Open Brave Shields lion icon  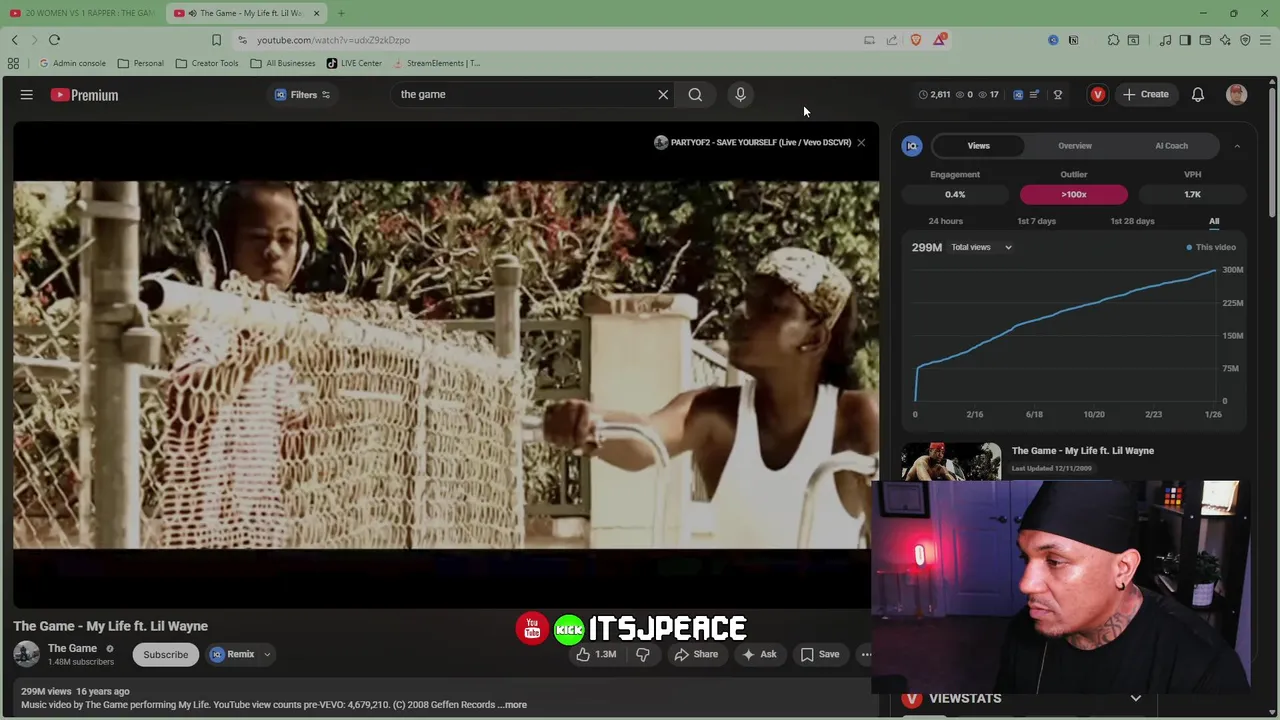916,40
